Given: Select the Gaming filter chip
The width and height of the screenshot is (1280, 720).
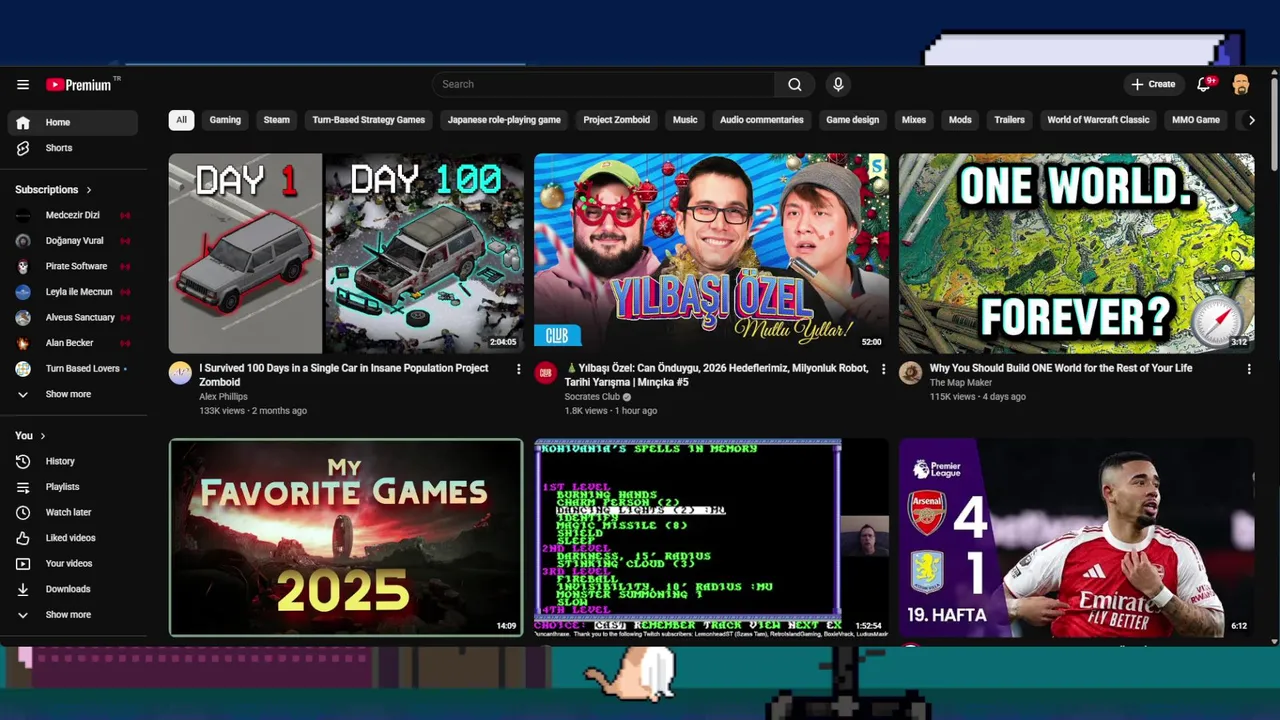Looking at the screenshot, I should click(225, 120).
